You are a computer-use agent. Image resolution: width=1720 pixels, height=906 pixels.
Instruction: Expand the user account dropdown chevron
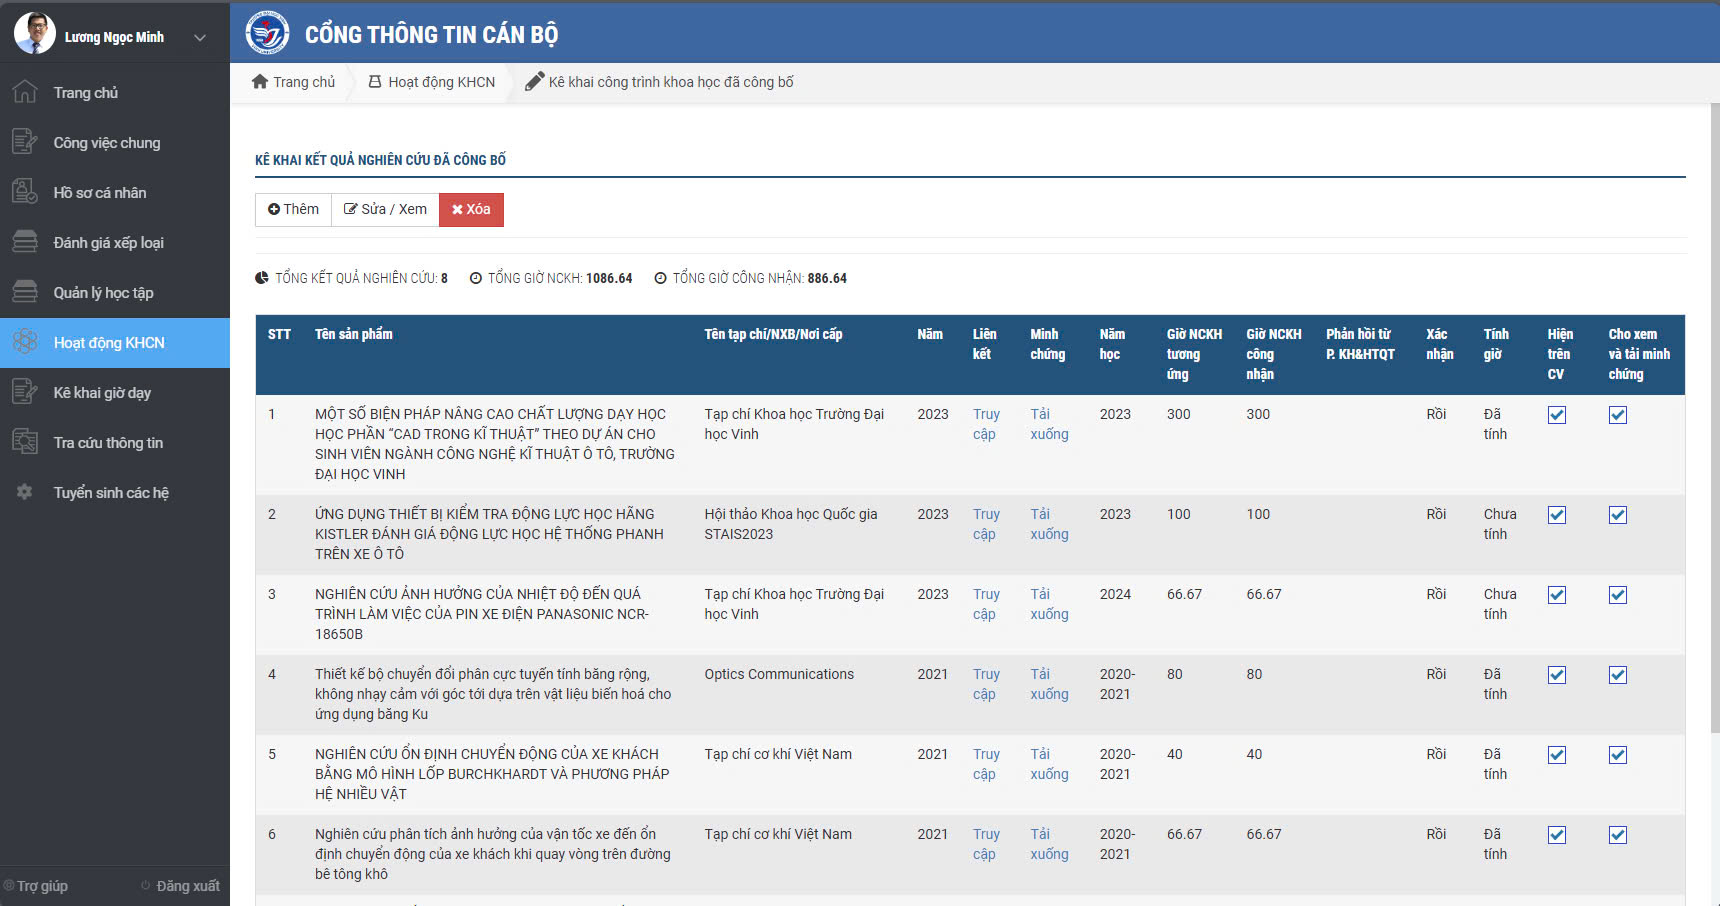200,38
